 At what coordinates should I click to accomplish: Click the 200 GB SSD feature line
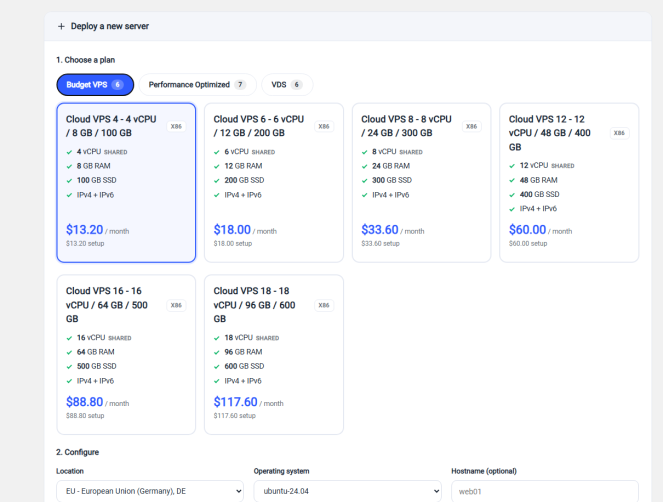point(239,180)
